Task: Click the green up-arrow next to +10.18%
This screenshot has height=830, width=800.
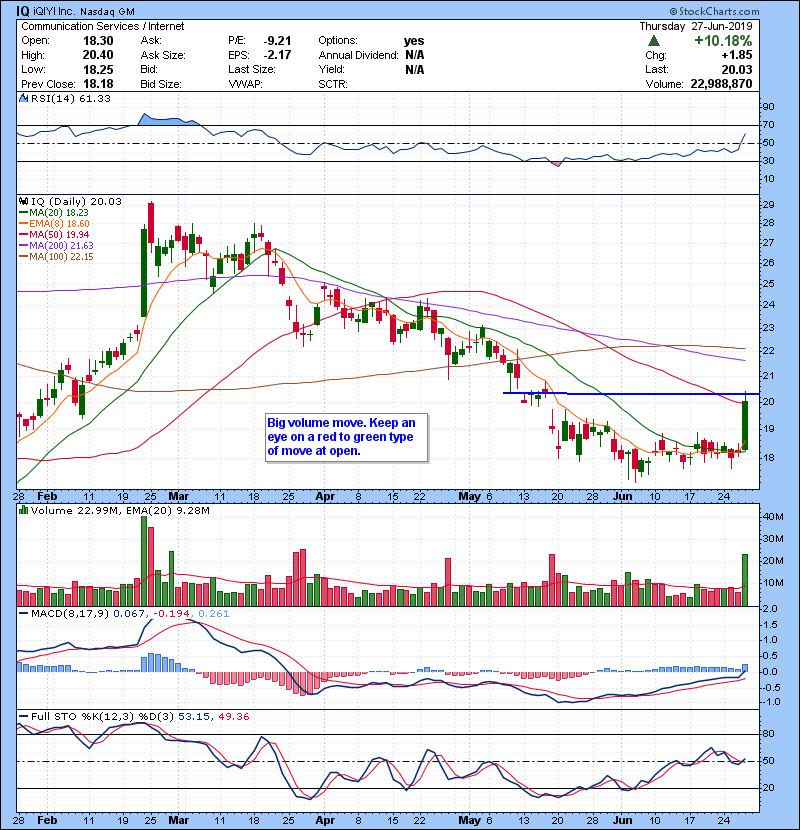Action: click(x=654, y=41)
